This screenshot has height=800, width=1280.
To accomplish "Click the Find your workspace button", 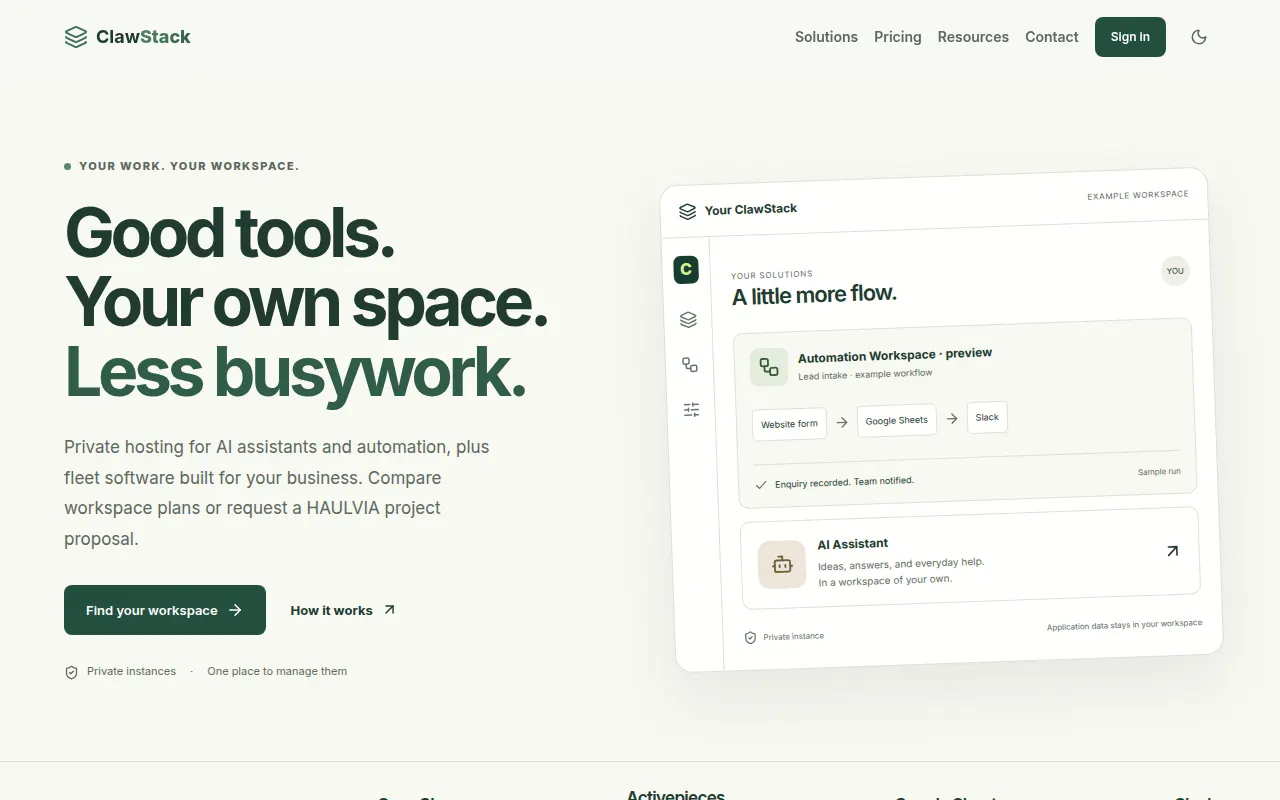I will click(x=165, y=610).
